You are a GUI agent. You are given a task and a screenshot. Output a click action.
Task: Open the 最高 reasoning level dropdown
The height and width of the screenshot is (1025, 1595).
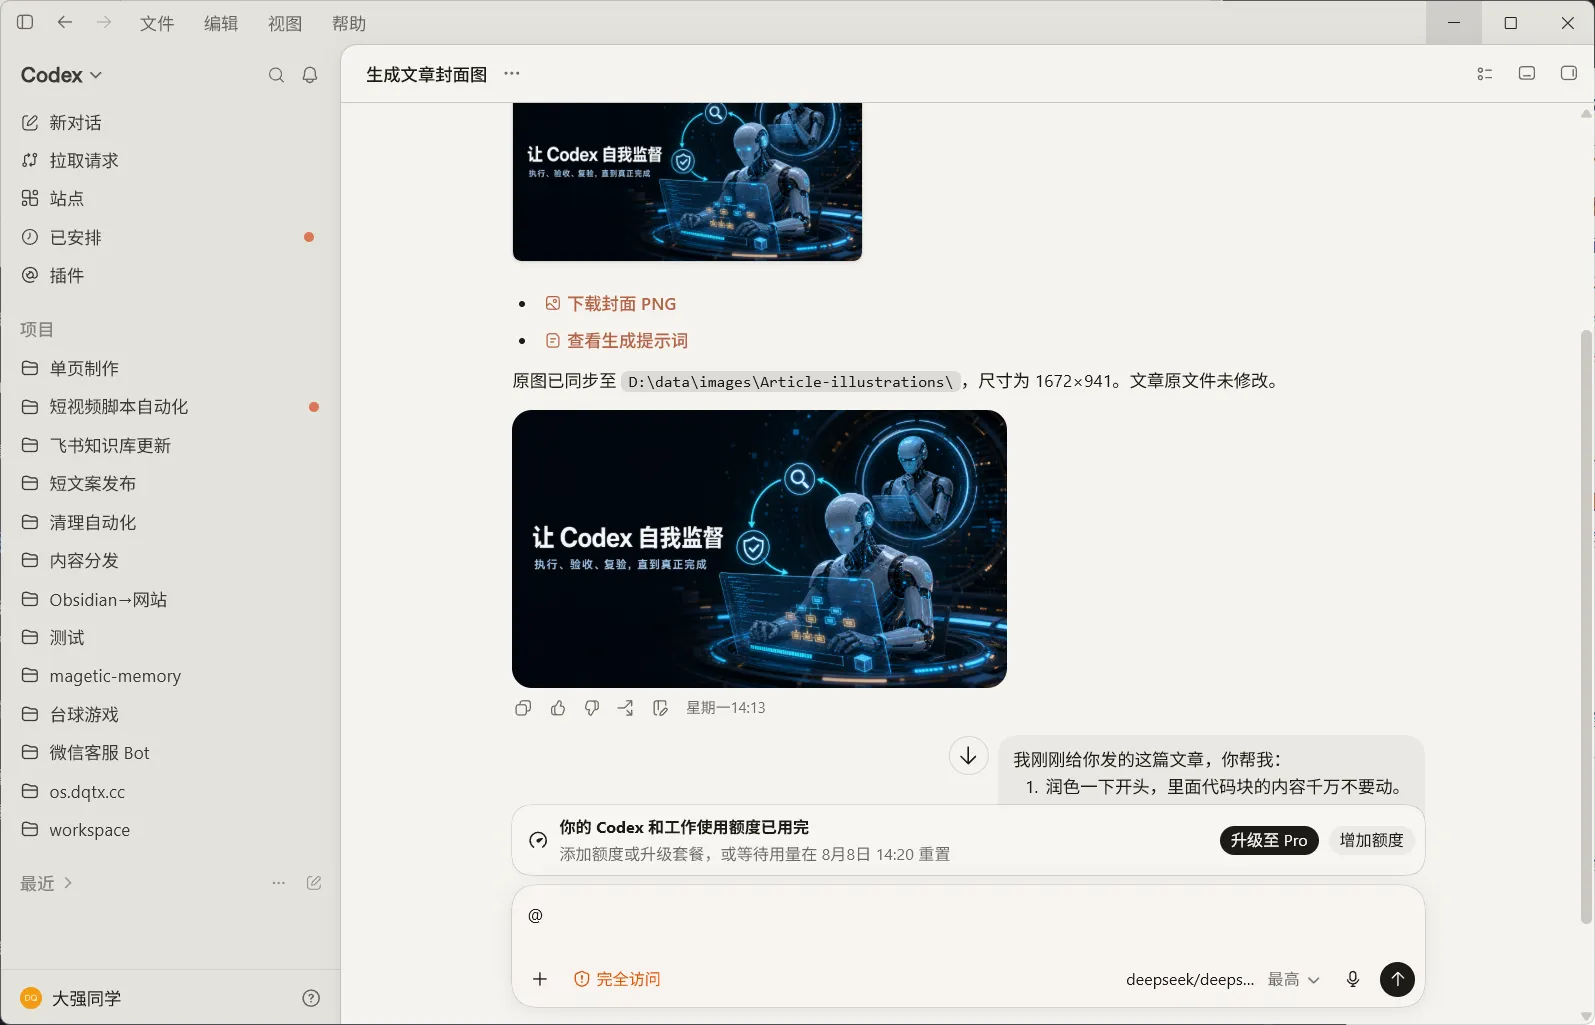coord(1293,980)
